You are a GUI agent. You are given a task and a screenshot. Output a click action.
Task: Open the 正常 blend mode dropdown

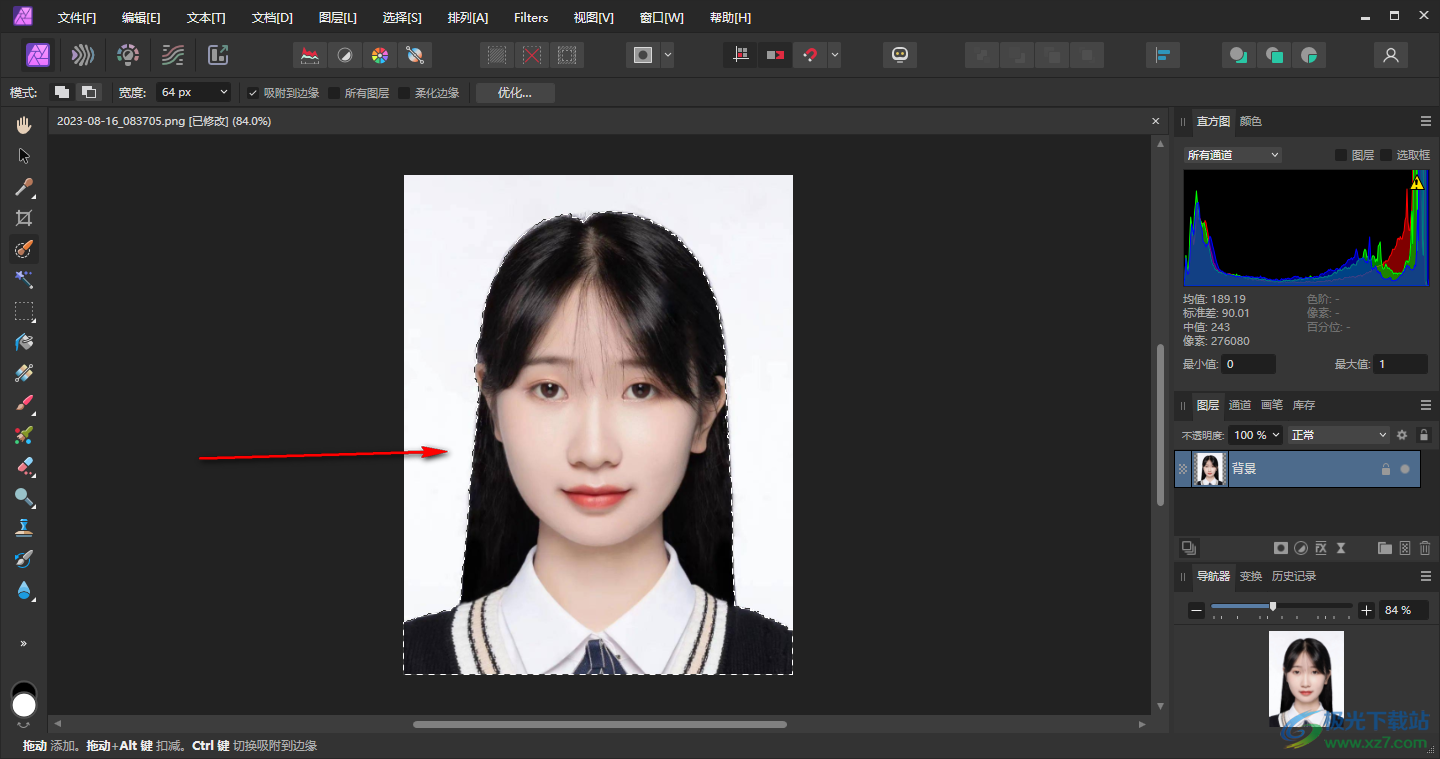coord(1339,435)
